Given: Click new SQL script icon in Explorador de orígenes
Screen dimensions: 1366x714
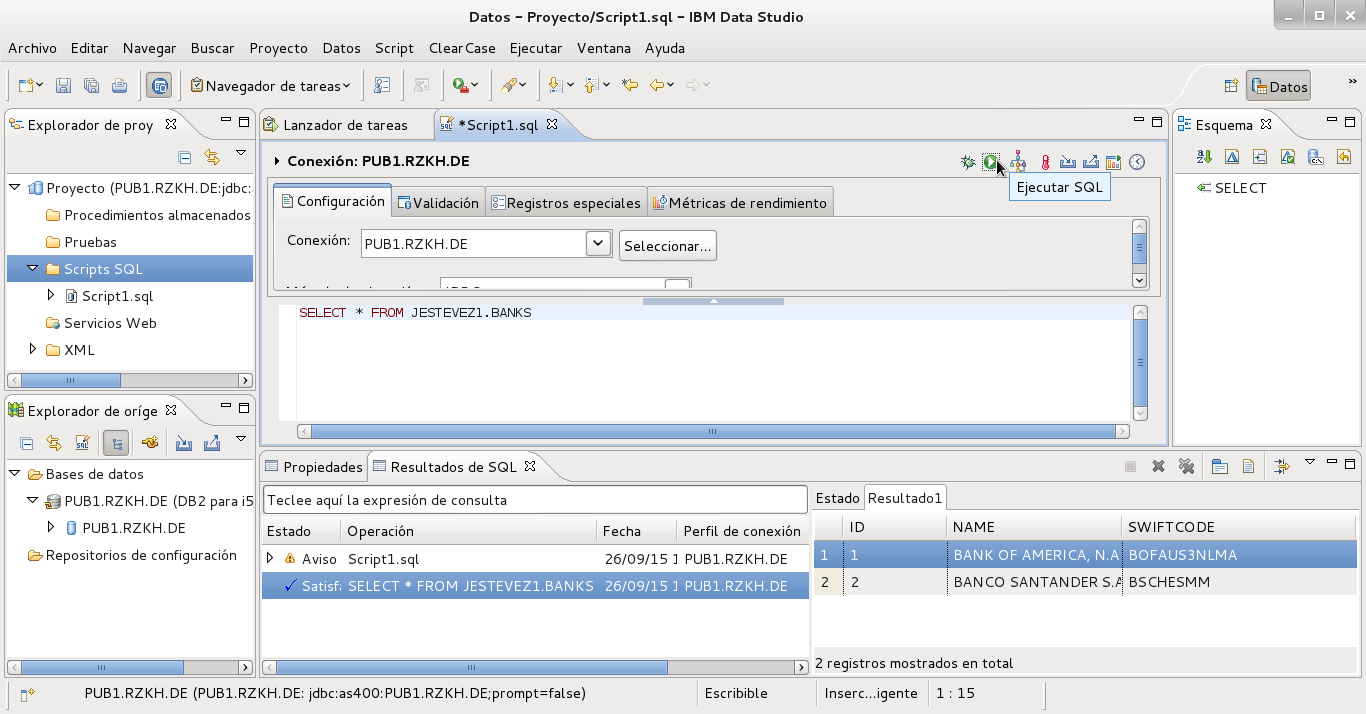Looking at the screenshot, I should [x=83, y=443].
